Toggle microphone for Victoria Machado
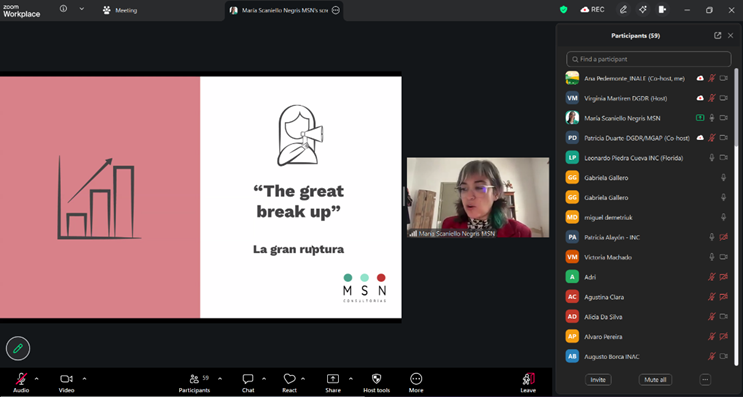743x397 pixels. (x=712, y=257)
